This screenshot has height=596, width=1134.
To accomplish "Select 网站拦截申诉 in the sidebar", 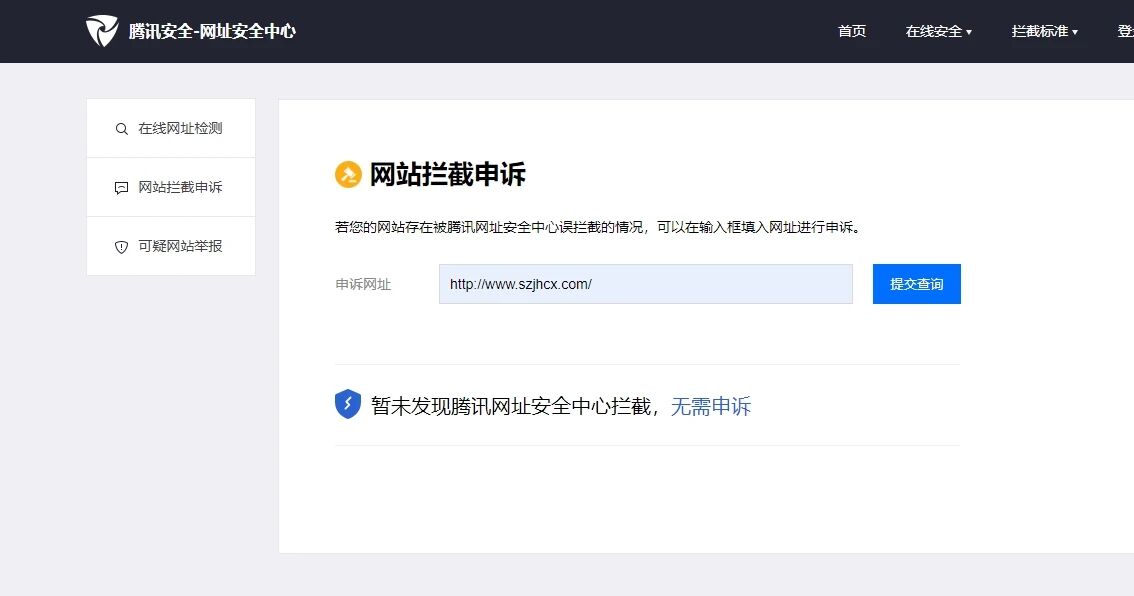I will point(171,187).
